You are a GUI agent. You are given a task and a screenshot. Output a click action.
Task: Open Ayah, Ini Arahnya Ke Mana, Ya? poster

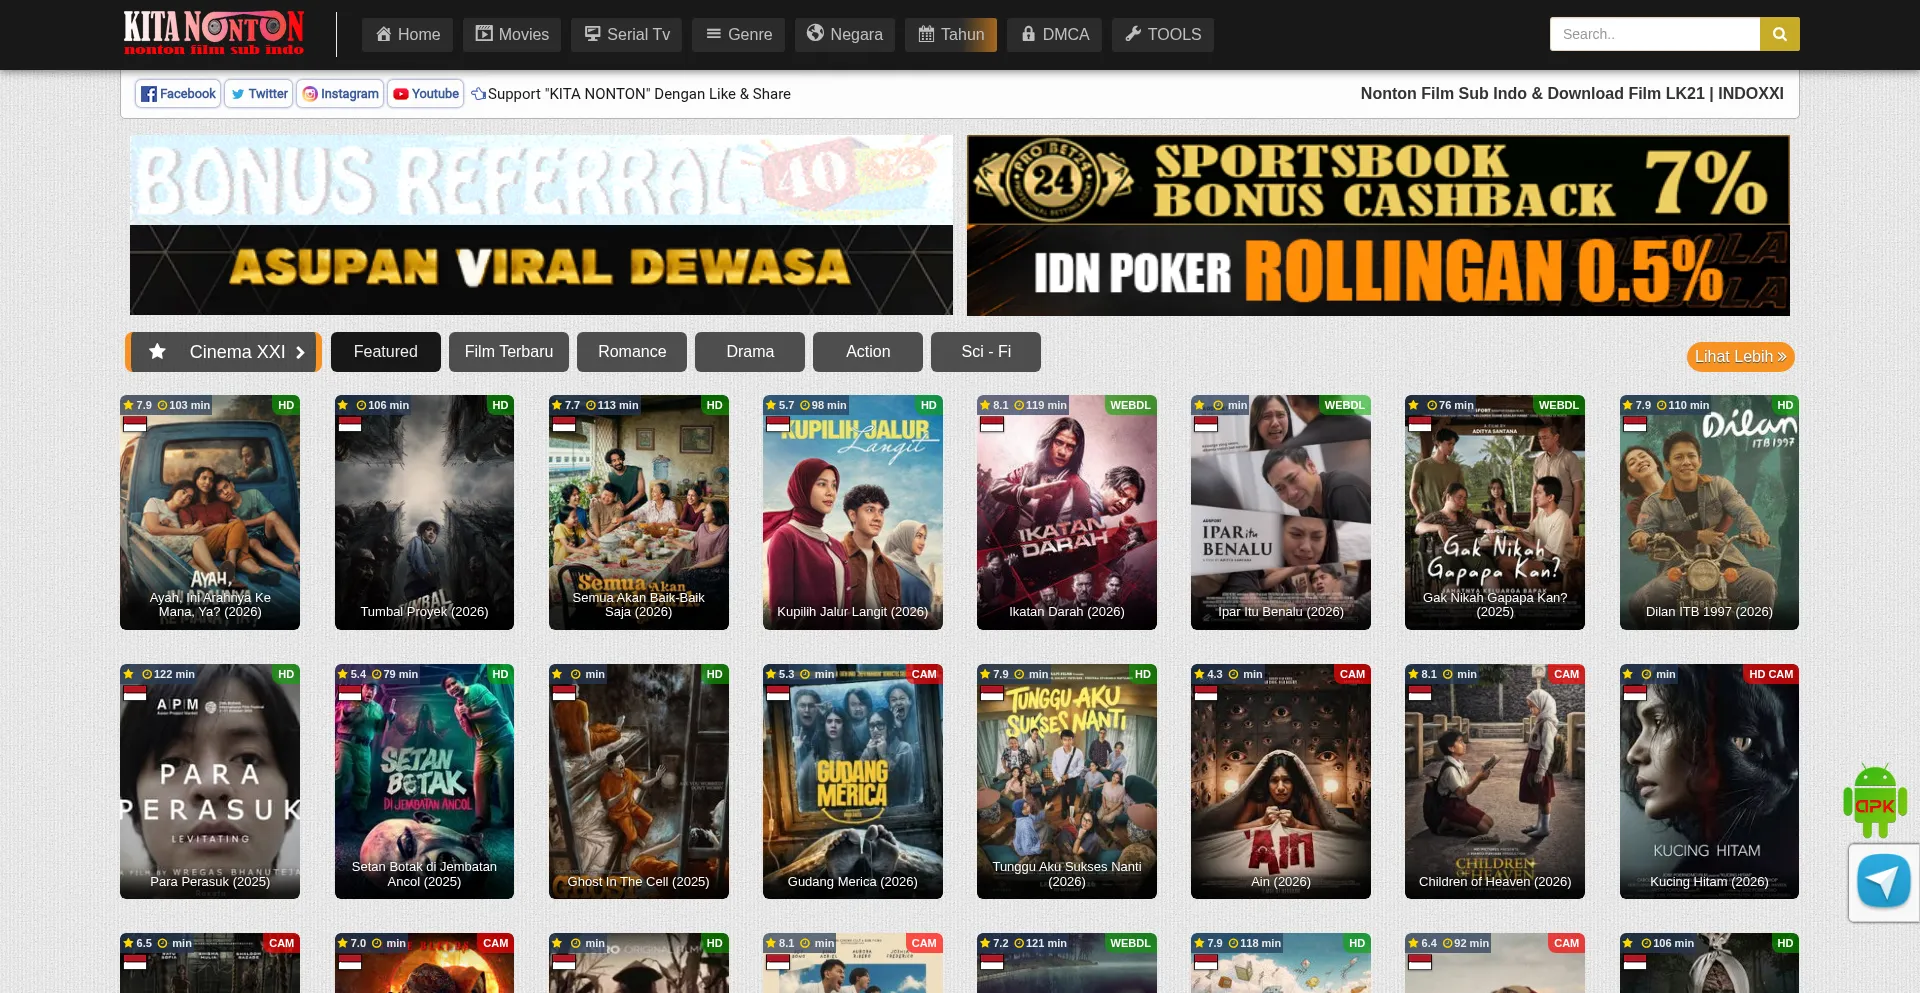pyautogui.click(x=210, y=512)
